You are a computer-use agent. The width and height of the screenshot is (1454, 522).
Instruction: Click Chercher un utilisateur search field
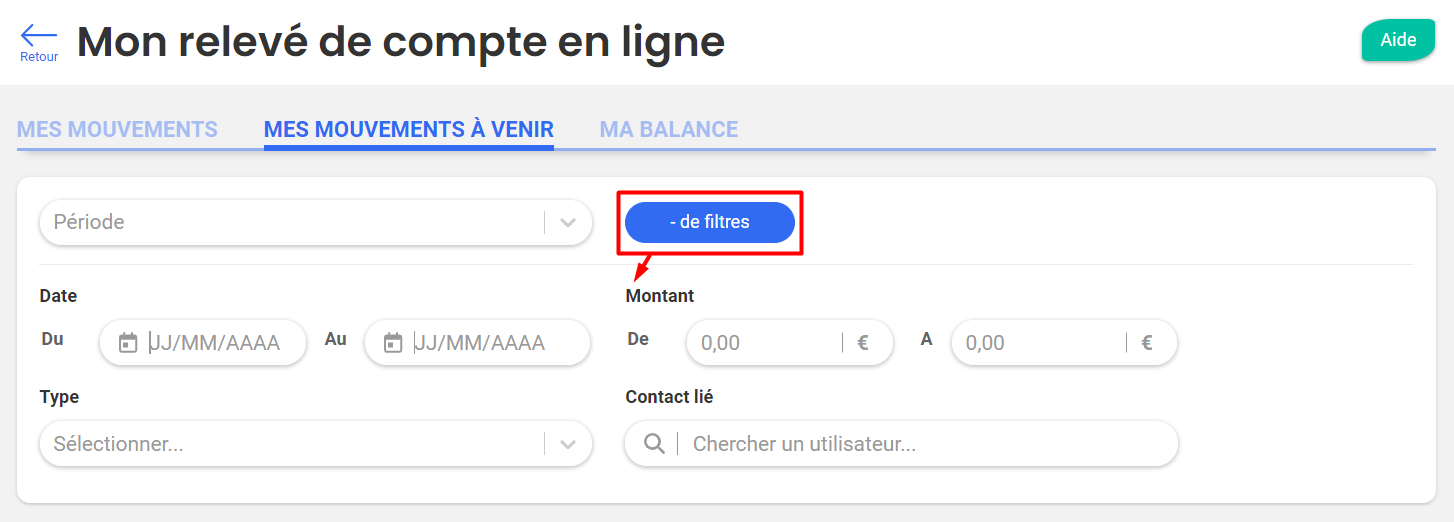pos(901,444)
